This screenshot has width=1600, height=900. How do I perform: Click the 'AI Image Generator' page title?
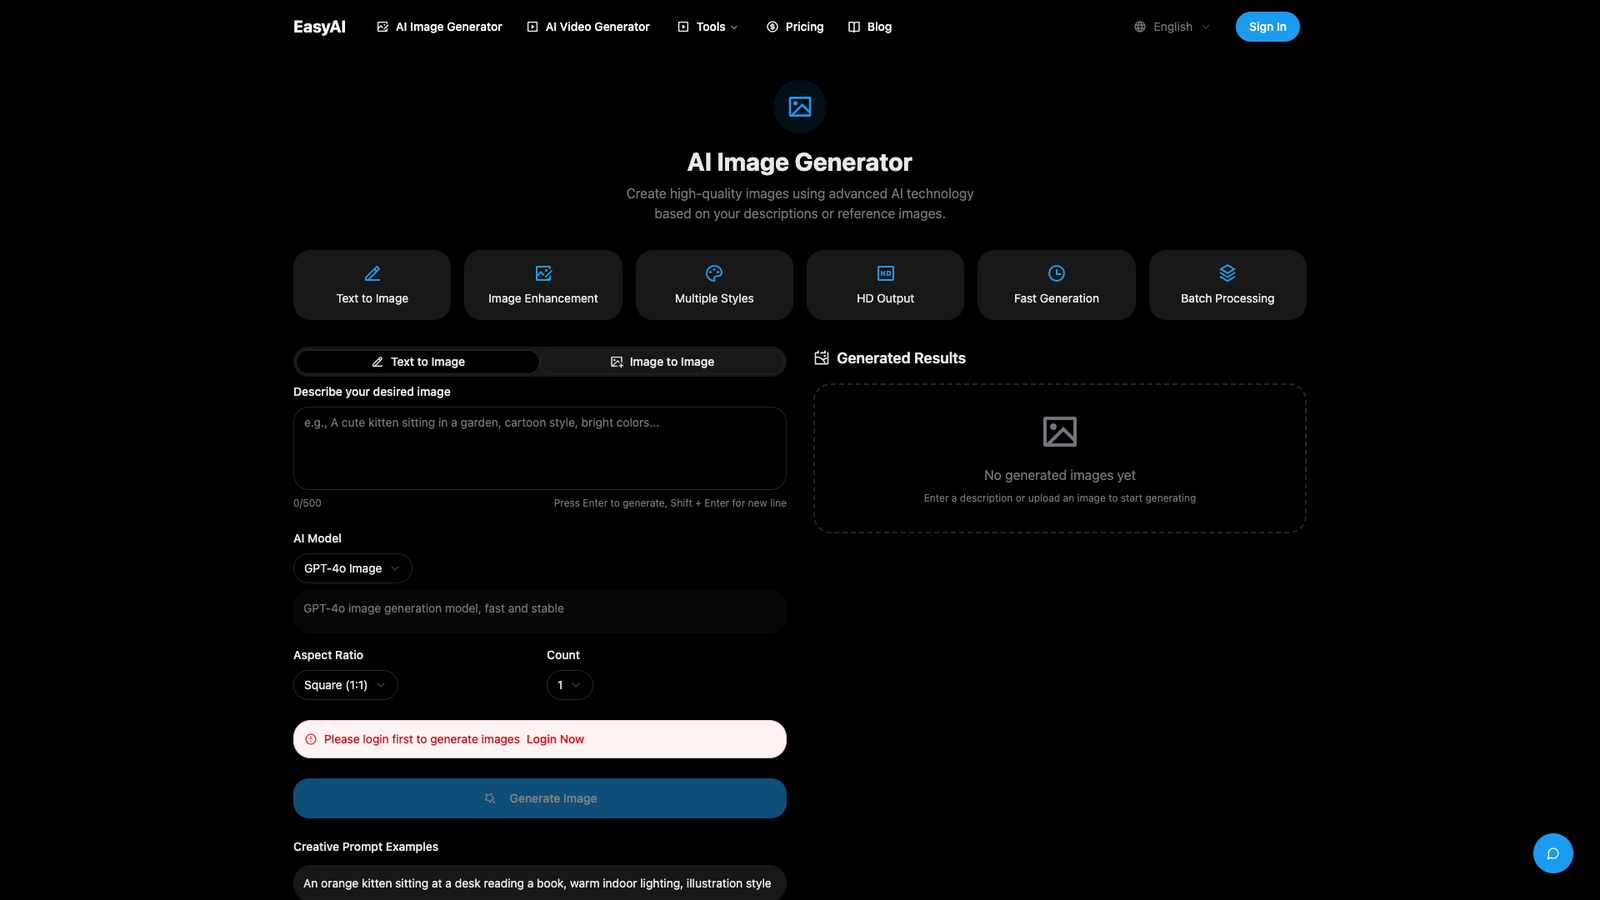tap(800, 162)
